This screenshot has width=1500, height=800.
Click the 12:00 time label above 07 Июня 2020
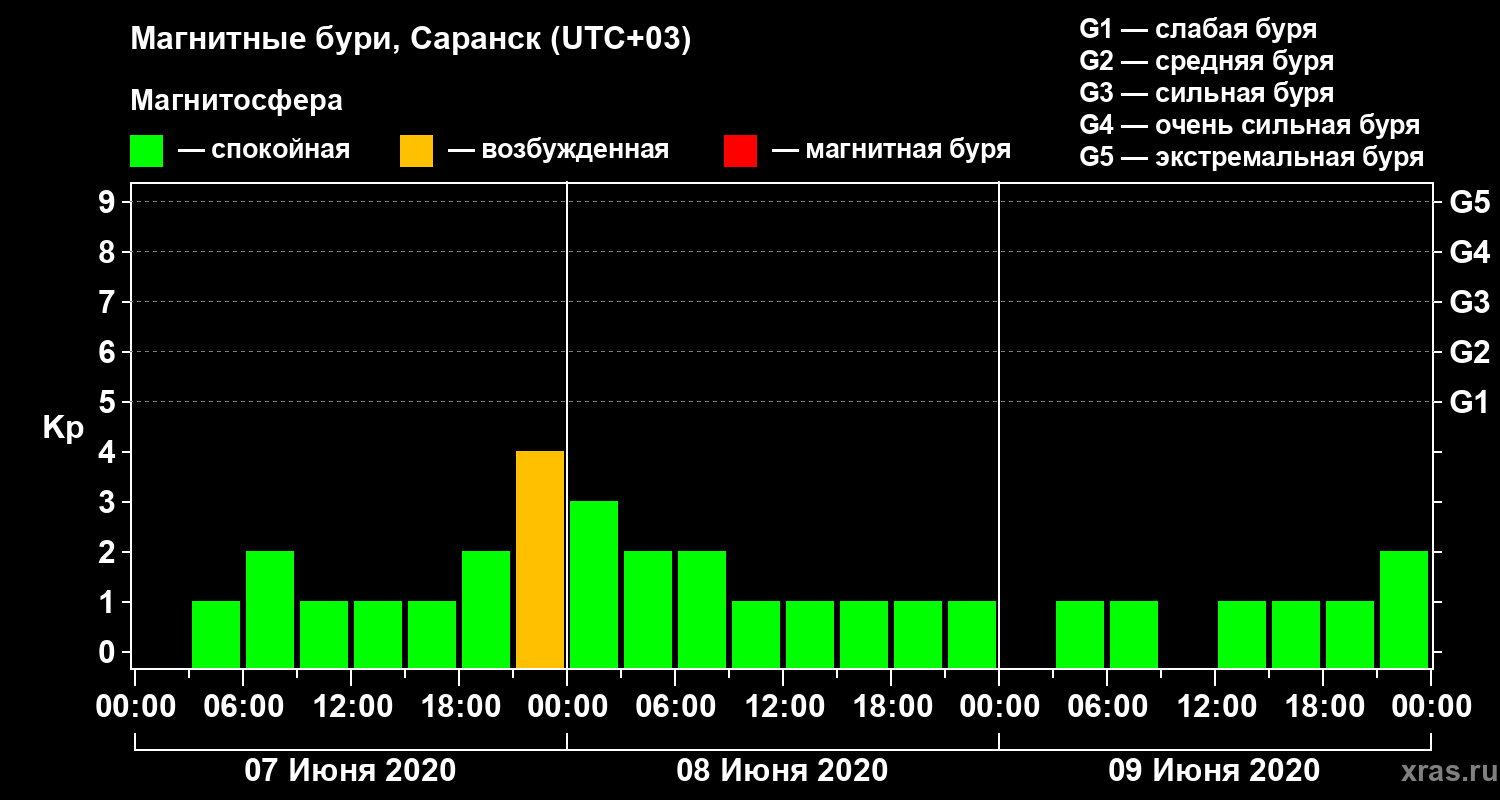click(x=351, y=707)
